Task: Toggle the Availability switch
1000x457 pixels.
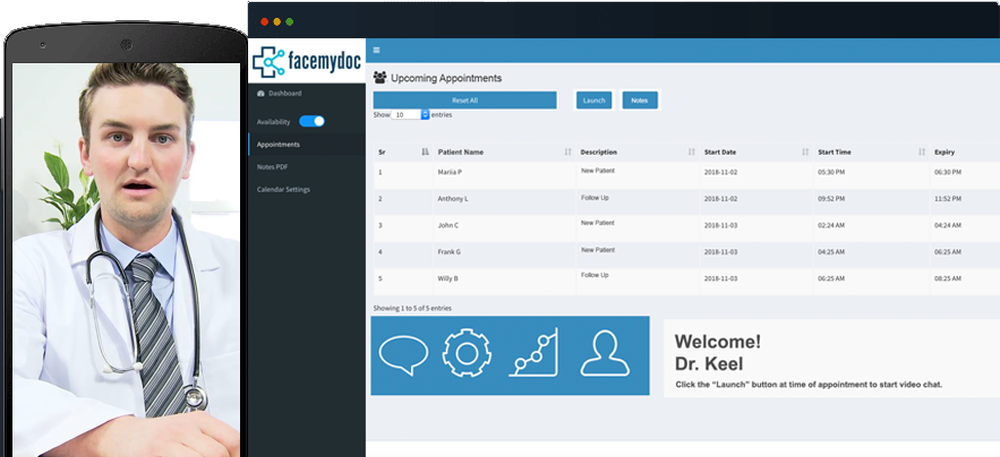Action: coord(312,121)
